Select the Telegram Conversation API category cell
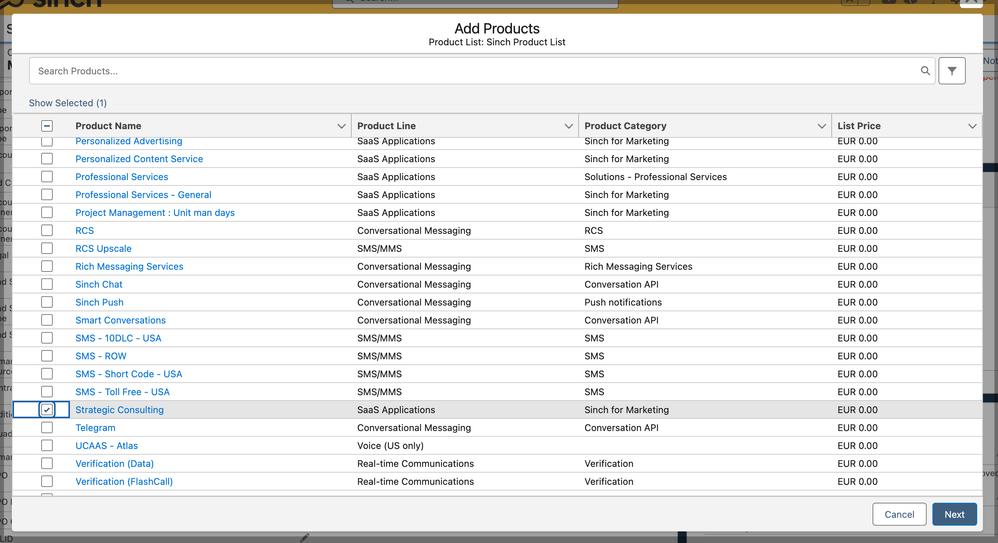Screen dimensions: 998x543 [x=621, y=428]
